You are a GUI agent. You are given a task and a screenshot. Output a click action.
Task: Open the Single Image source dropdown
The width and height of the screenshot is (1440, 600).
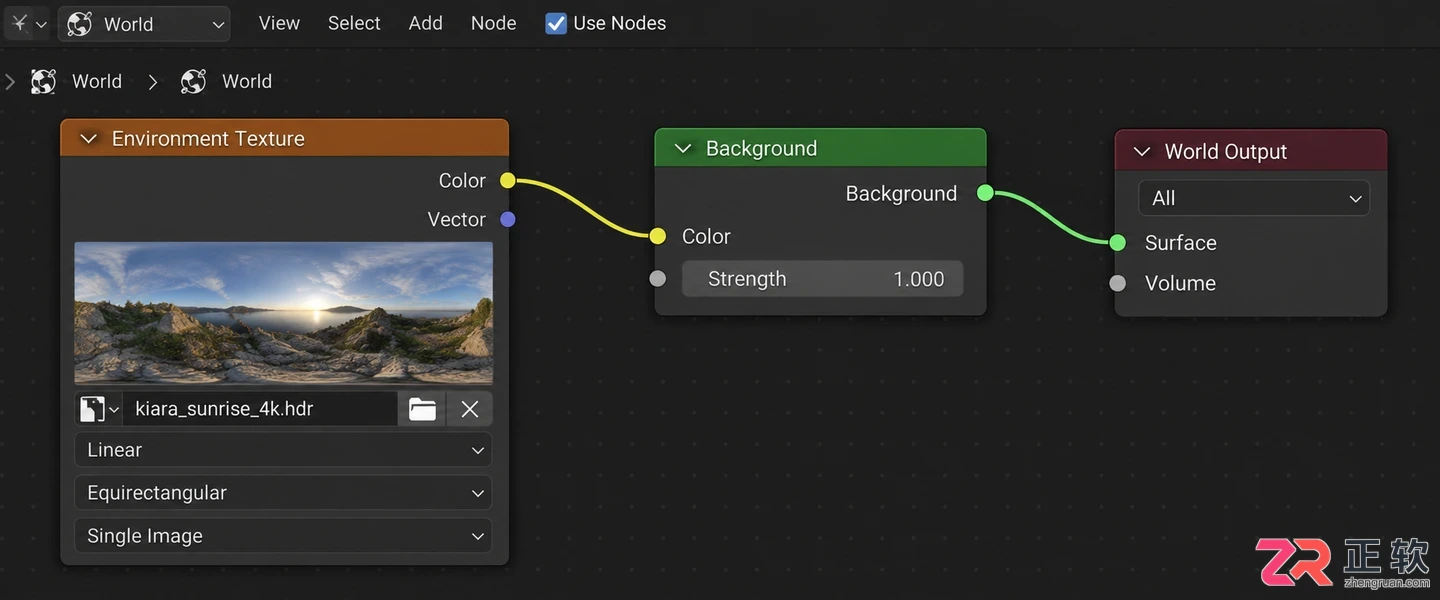click(x=284, y=536)
